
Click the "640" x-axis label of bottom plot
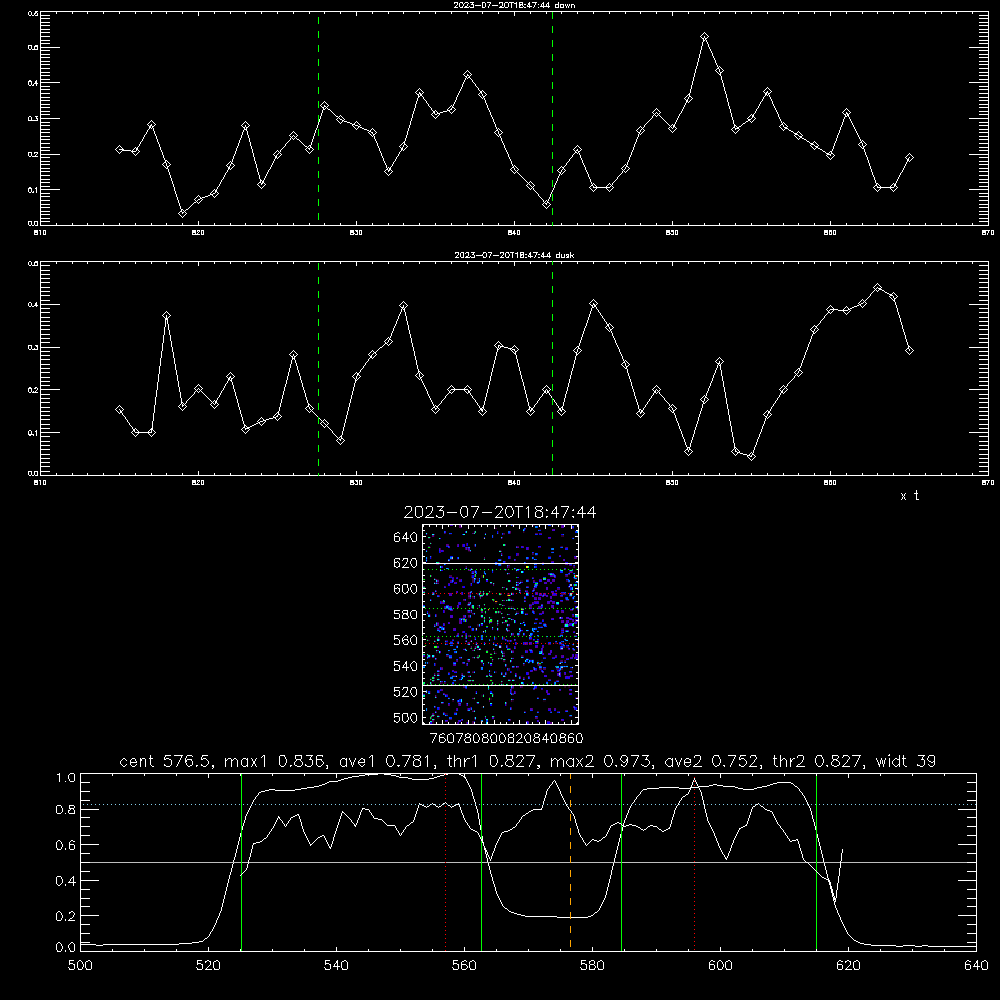(976, 966)
